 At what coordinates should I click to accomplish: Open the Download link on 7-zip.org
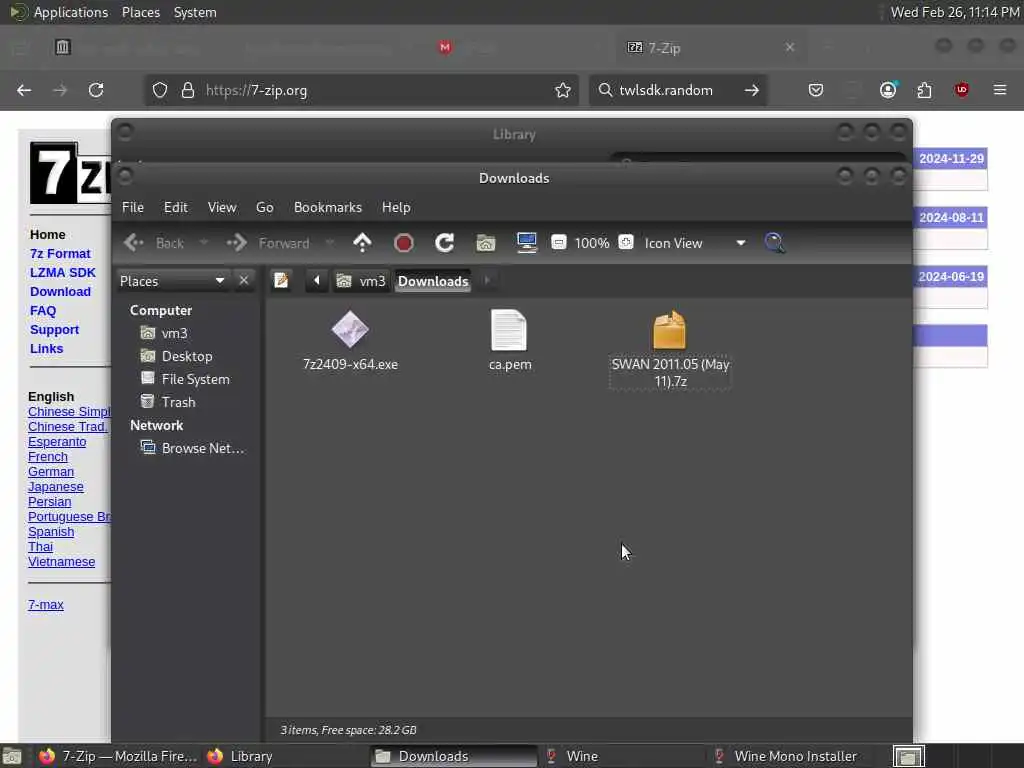pos(60,291)
